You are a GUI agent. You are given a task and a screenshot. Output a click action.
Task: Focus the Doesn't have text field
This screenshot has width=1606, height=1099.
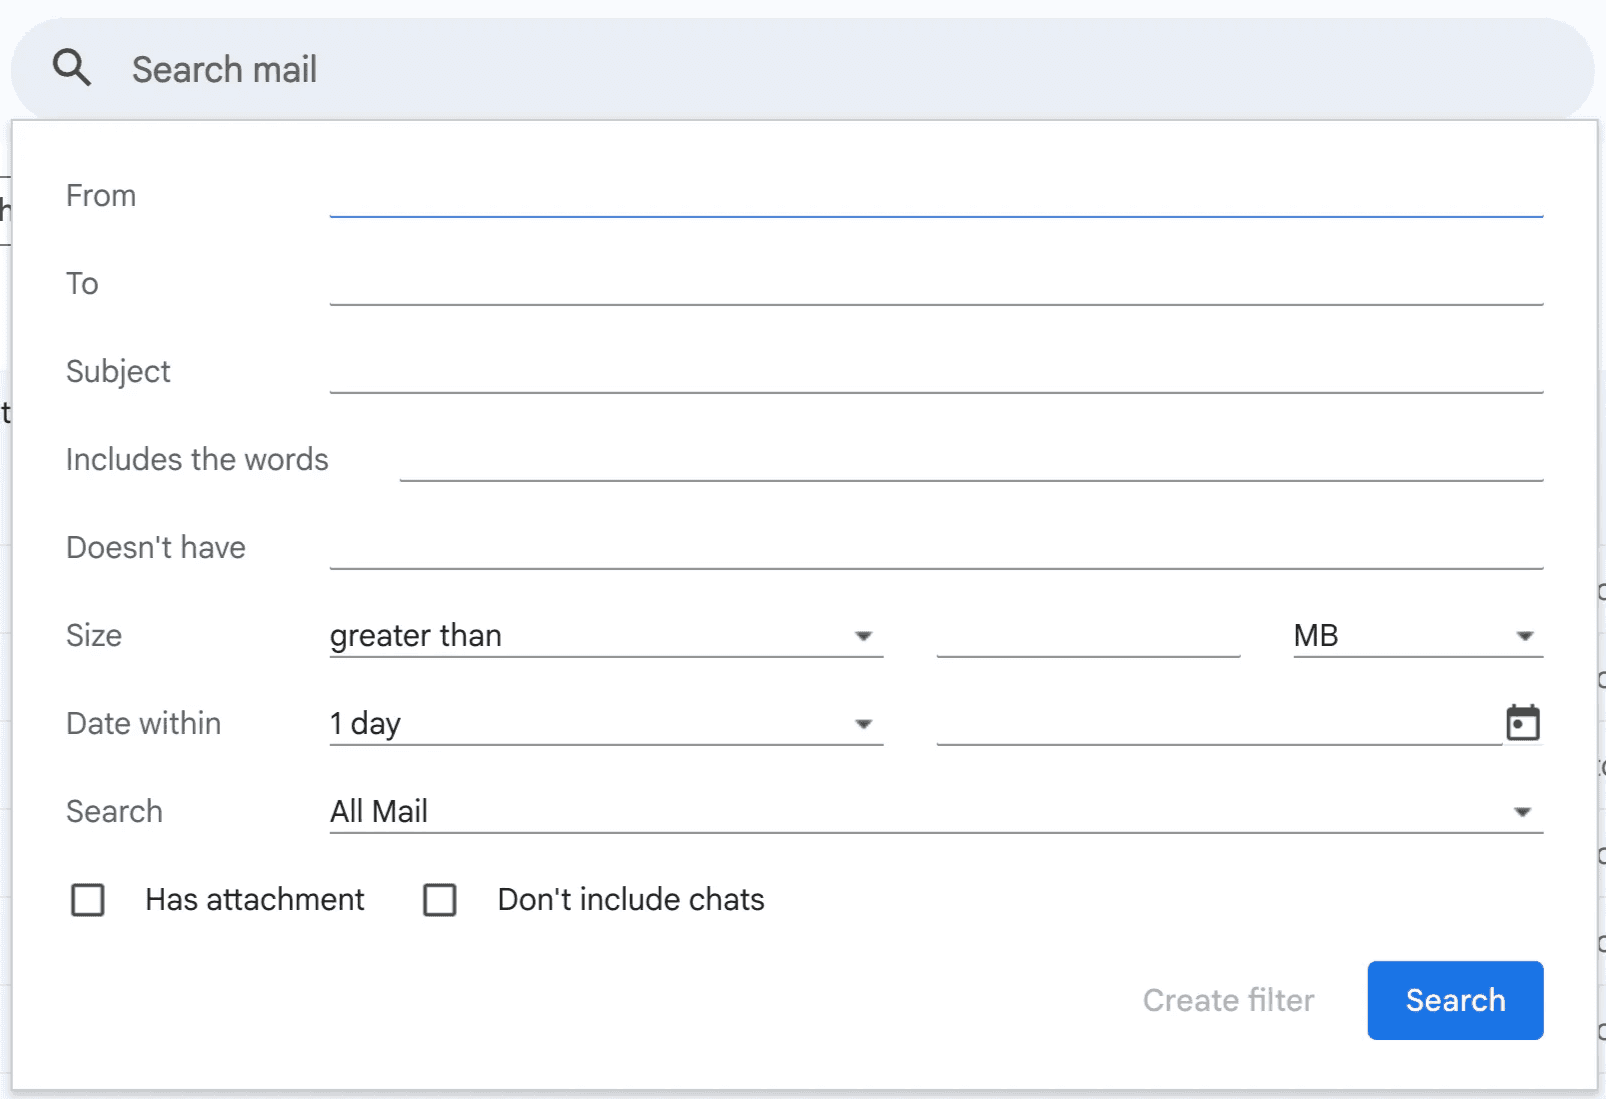[935, 548]
